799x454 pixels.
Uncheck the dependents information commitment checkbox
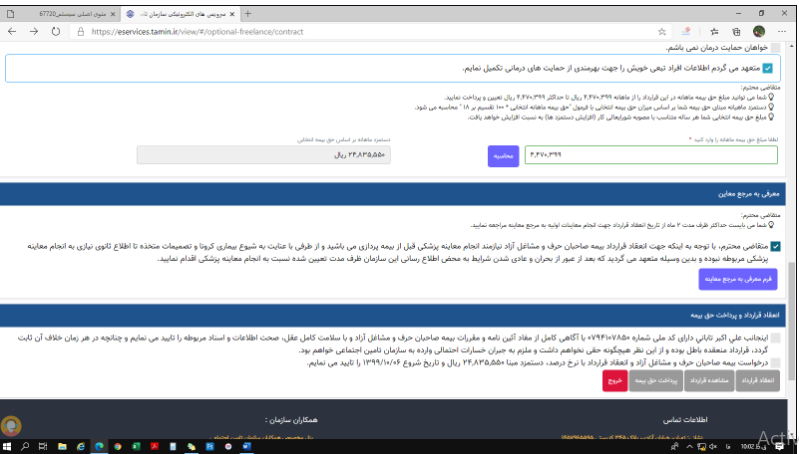[x=767, y=68]
